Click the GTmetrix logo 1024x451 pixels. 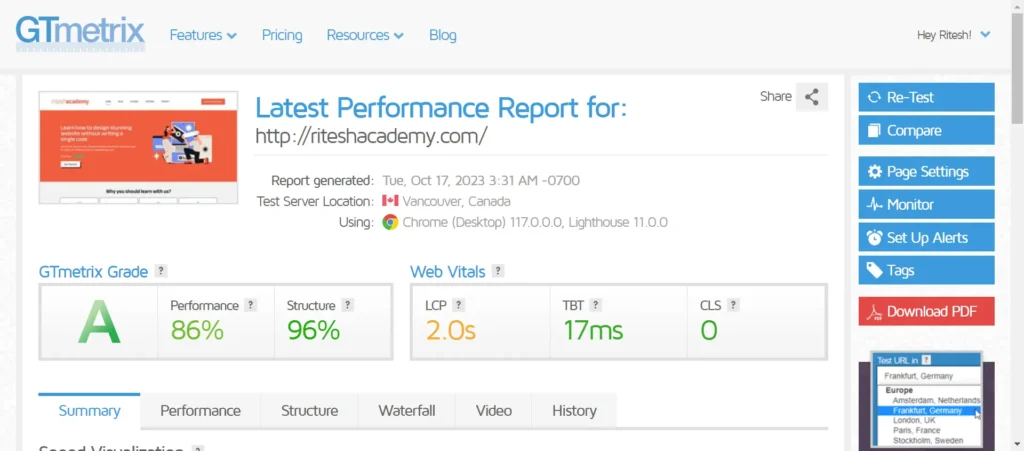80,33
